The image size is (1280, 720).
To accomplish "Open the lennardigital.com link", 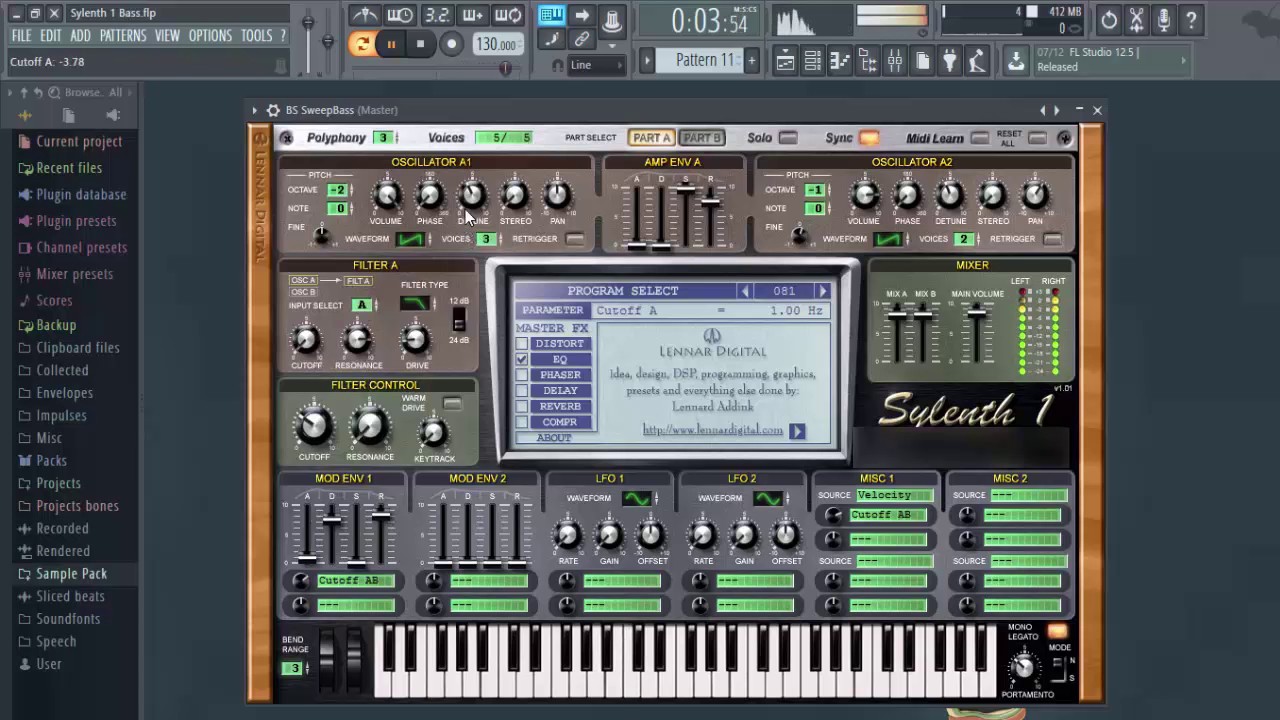I will [713, 430].
